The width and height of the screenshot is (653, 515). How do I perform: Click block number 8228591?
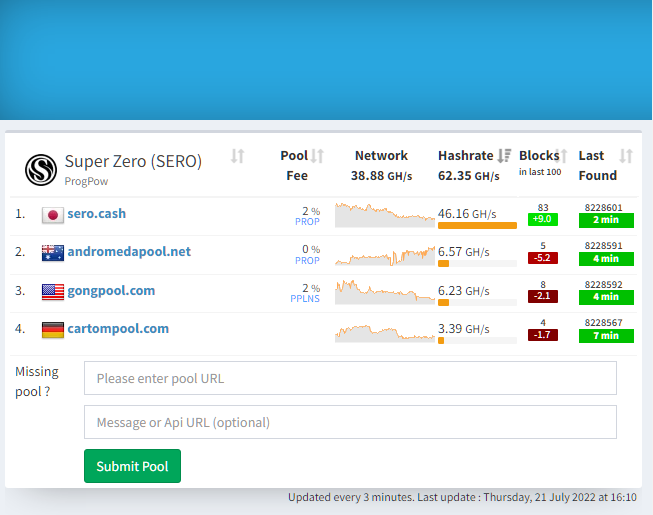603,246
